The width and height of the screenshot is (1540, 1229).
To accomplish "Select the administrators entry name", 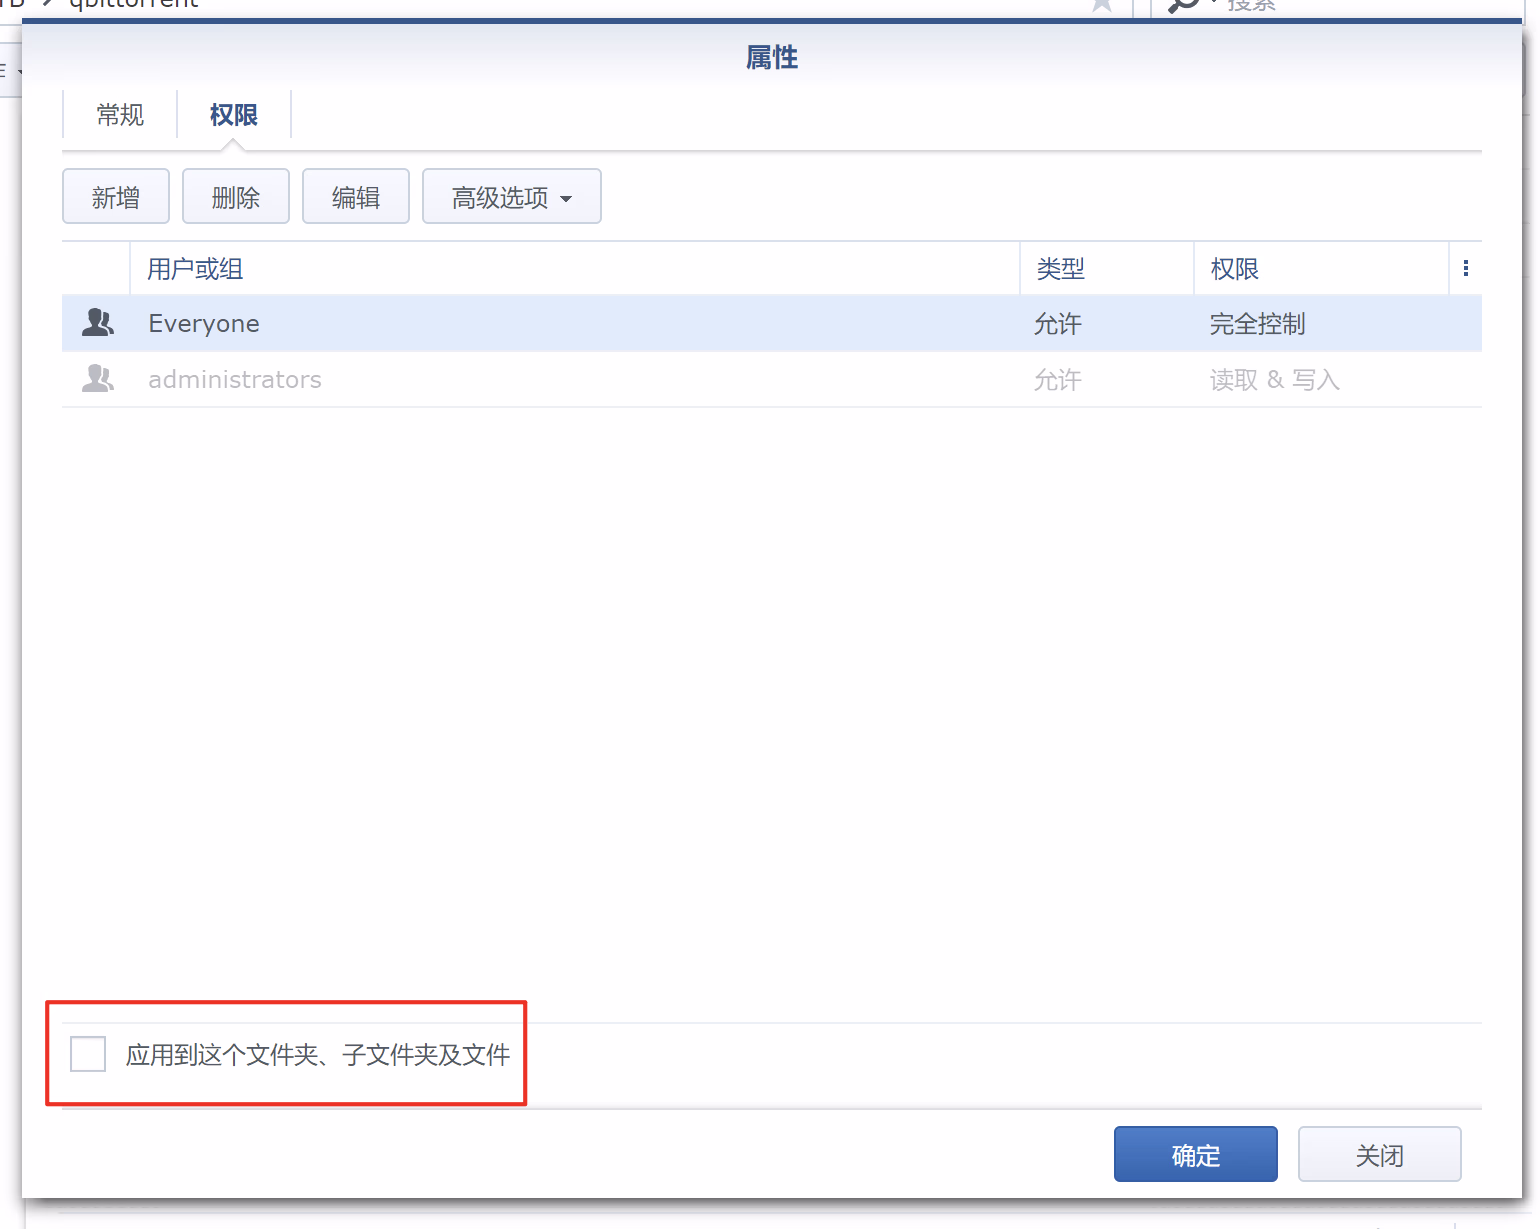I will pyautogui.click(x=235, y=380).
